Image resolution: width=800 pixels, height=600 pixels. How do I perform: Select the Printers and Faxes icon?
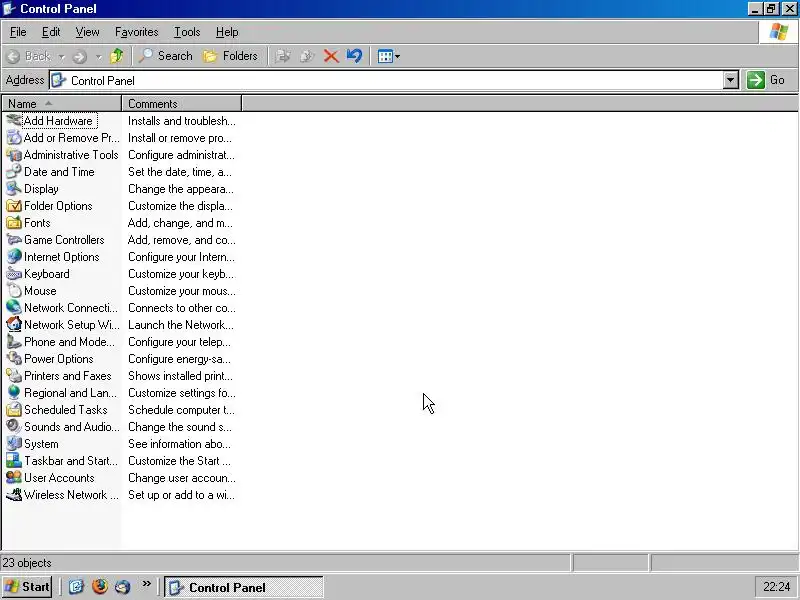pos(14,376)
